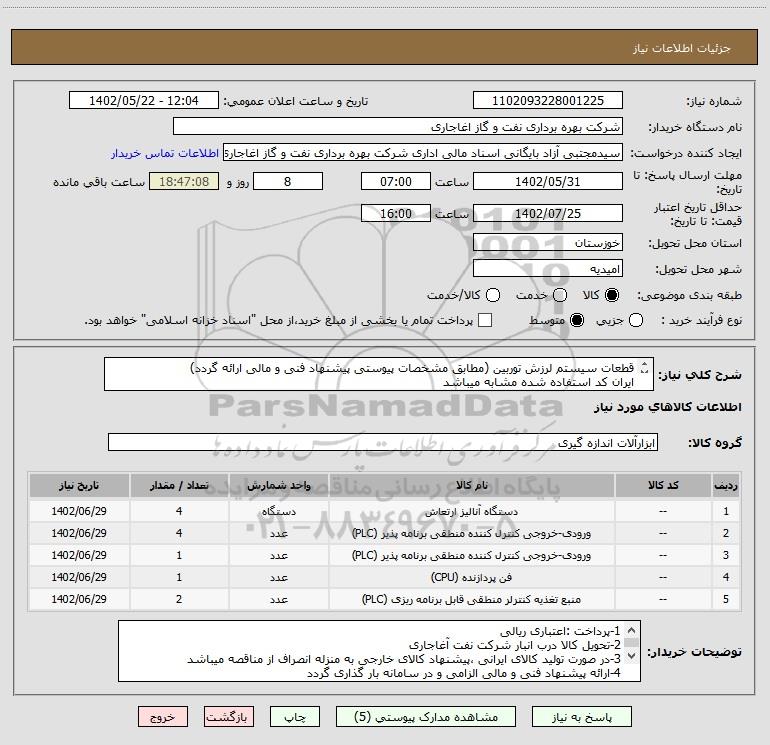Click the شرح کلی نیاز text area
Screen dimensions: 770x745
[379, 375]
